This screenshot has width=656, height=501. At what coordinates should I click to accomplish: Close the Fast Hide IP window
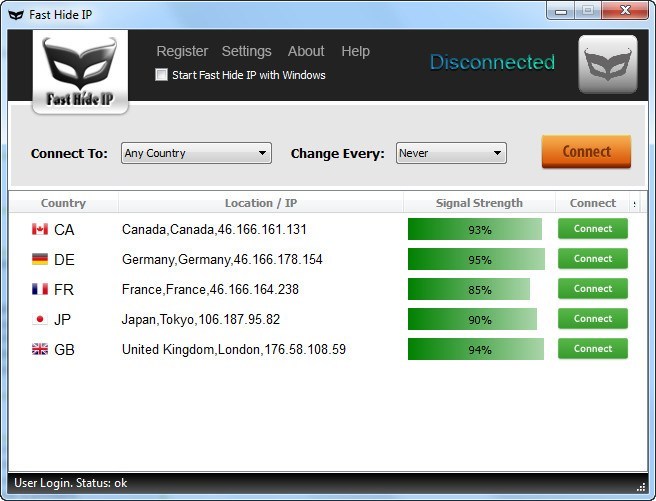point(625,11)
